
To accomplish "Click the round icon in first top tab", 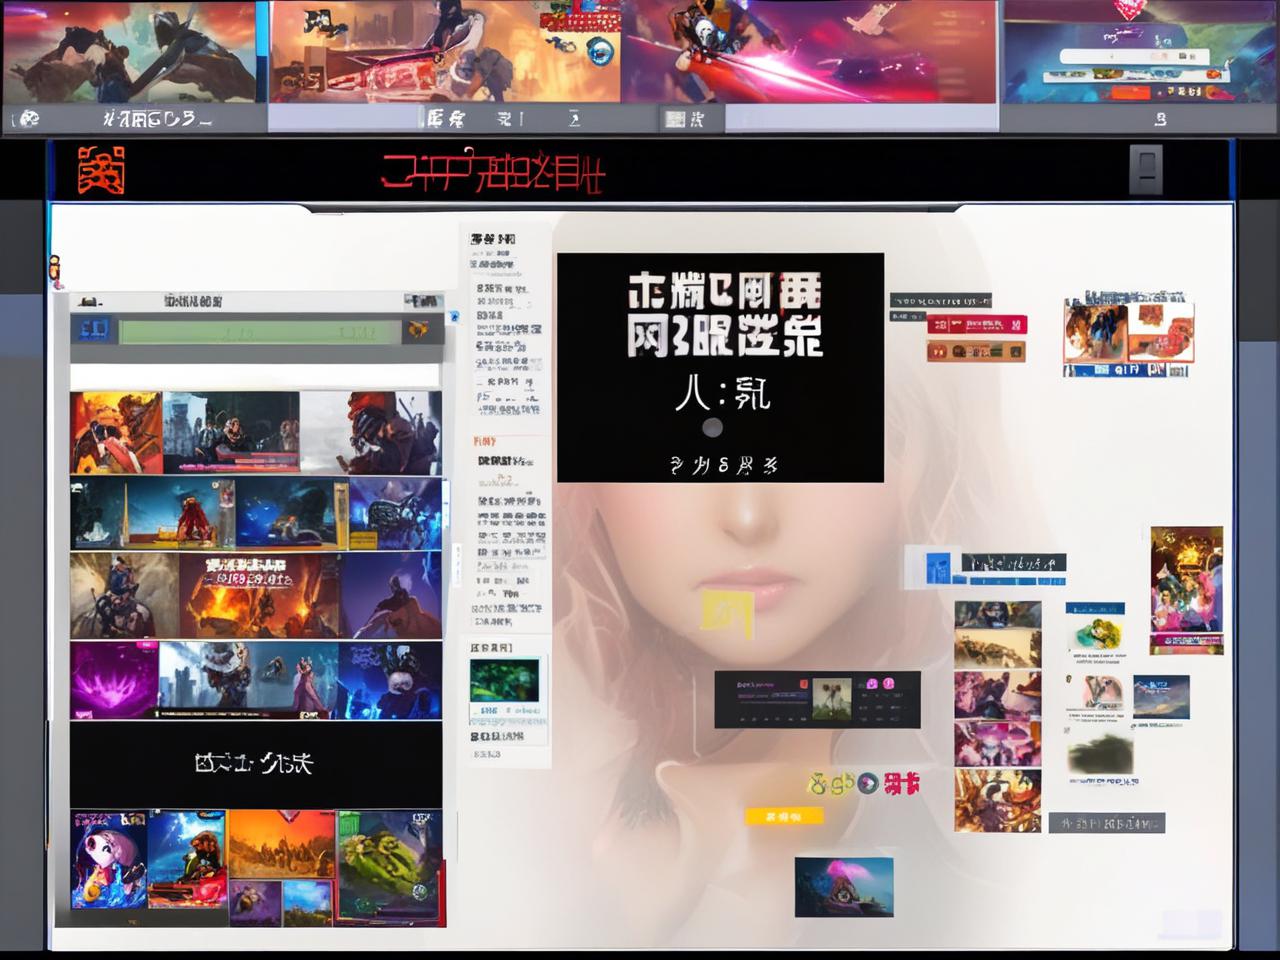I will coord(29,119).
